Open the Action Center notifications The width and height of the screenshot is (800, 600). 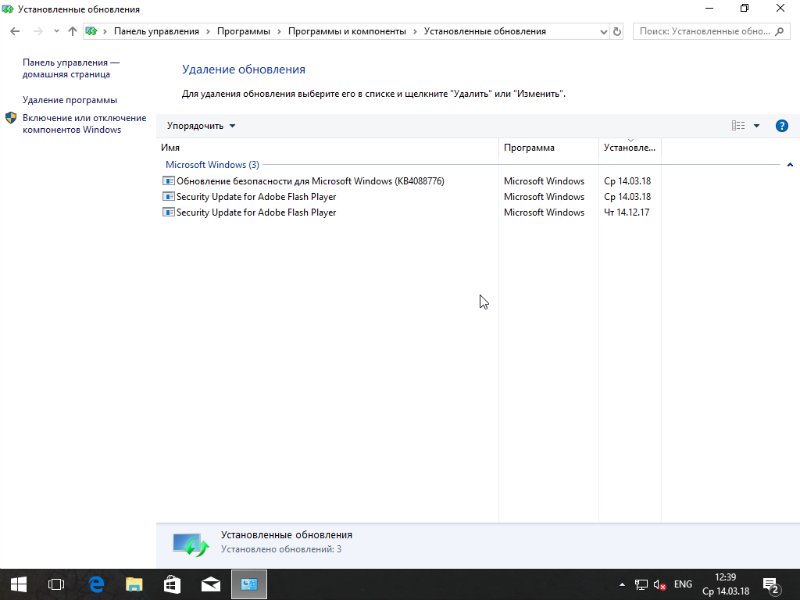771,585
